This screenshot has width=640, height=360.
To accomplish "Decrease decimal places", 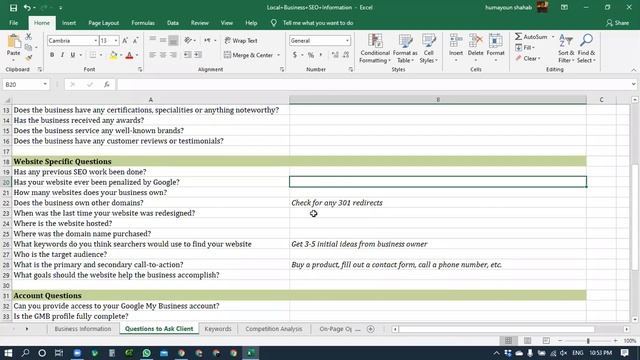I will [346, 55].
